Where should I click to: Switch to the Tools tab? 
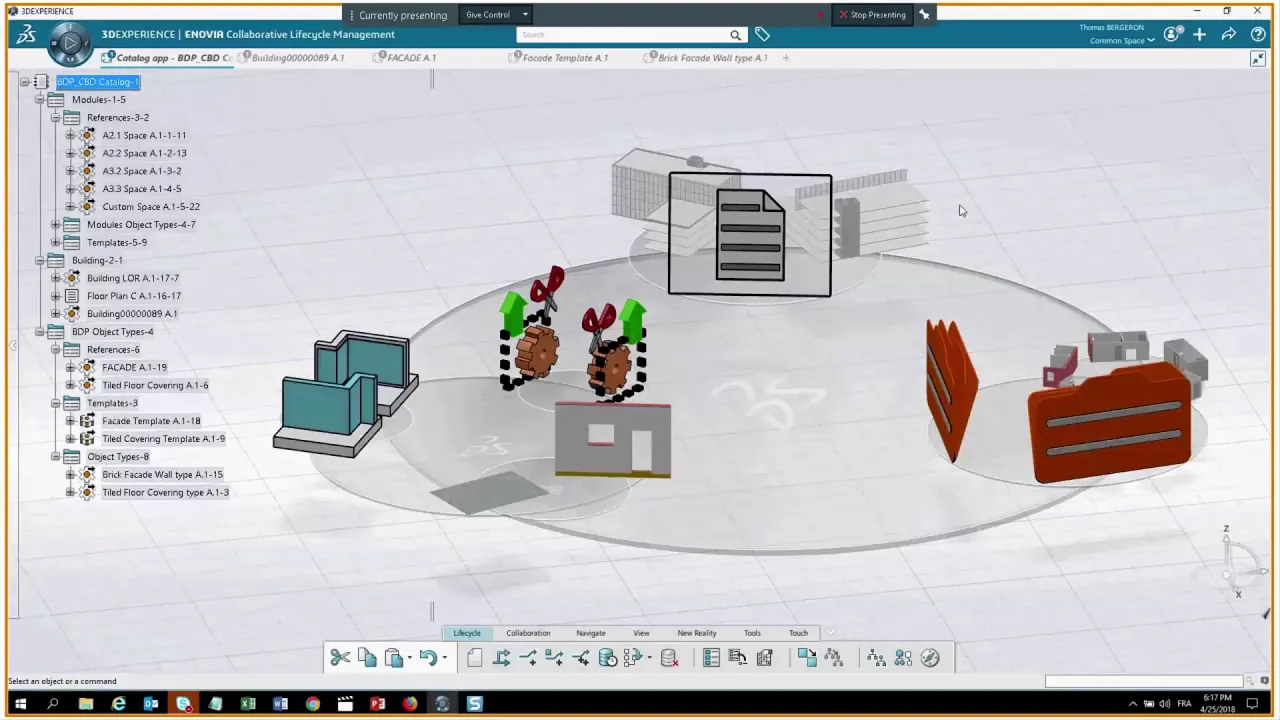pyautogui.click(x=752, y=633)
